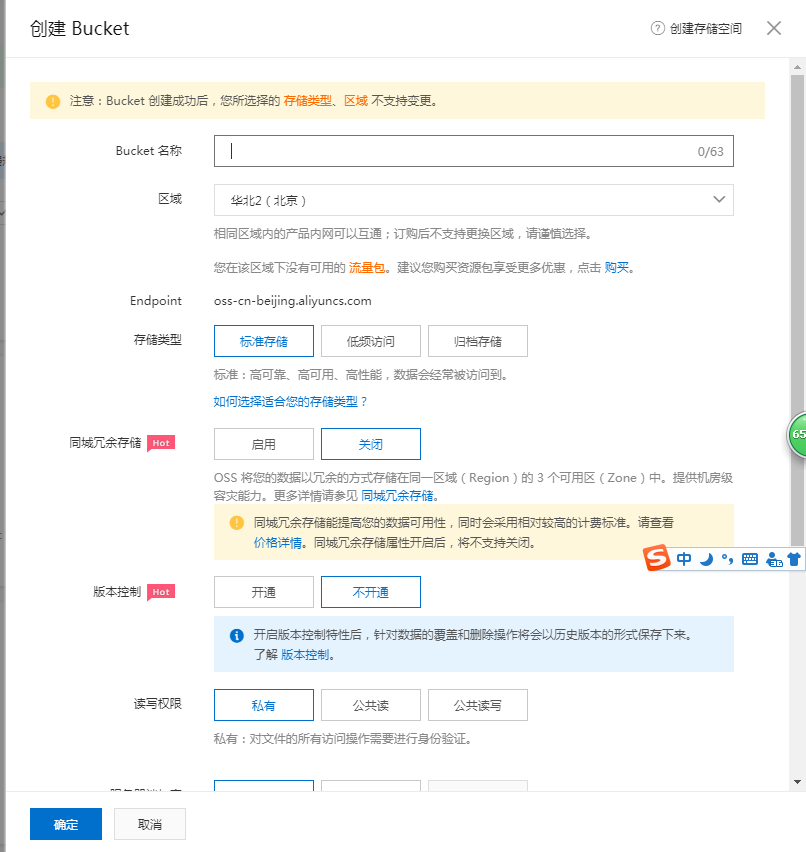
Task: Open the soft keyboard icon
Action: coord(749,559)
